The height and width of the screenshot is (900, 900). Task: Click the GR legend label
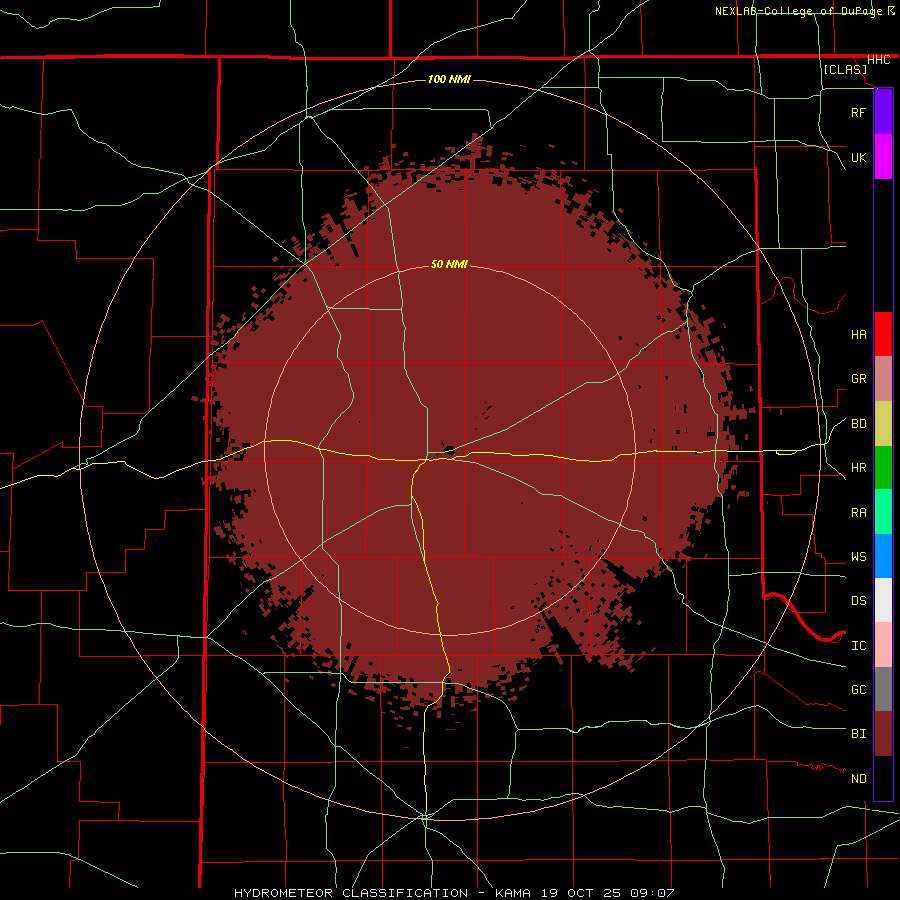tap(859, 379)
